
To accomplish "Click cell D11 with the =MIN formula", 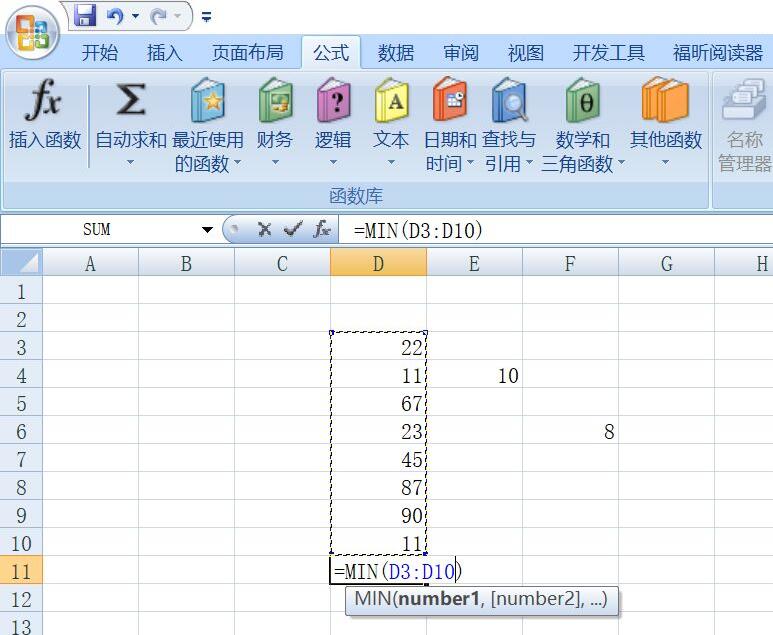I will coord(378,571).
